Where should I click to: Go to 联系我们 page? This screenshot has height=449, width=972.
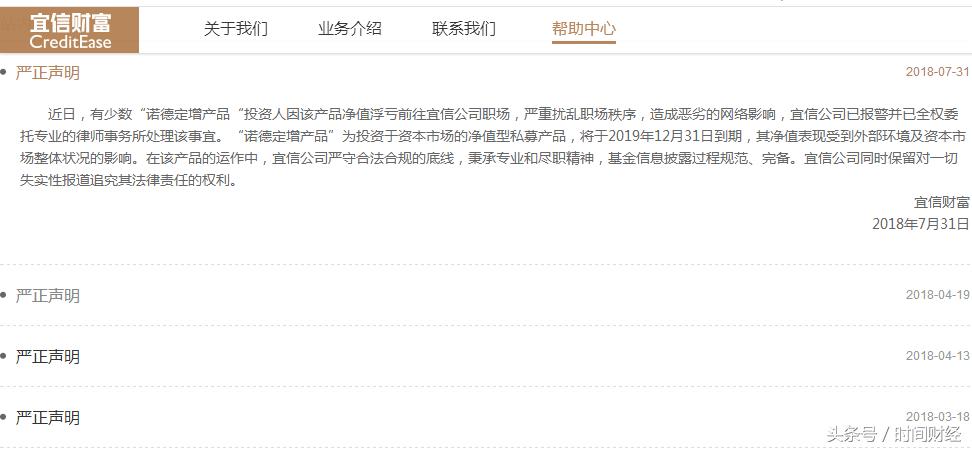point(464,29)
